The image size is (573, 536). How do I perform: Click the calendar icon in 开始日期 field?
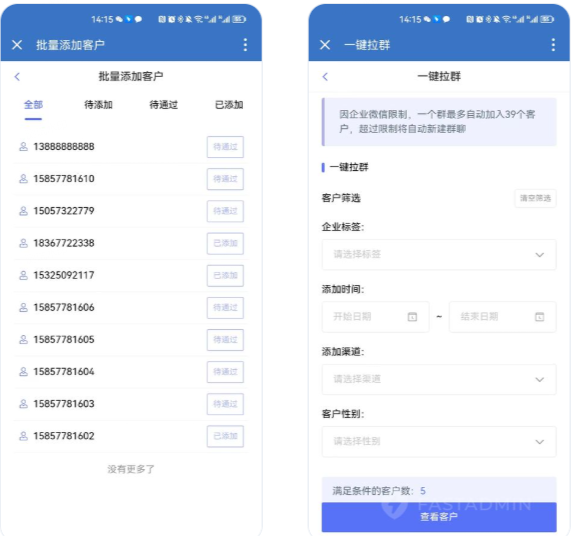412,317
